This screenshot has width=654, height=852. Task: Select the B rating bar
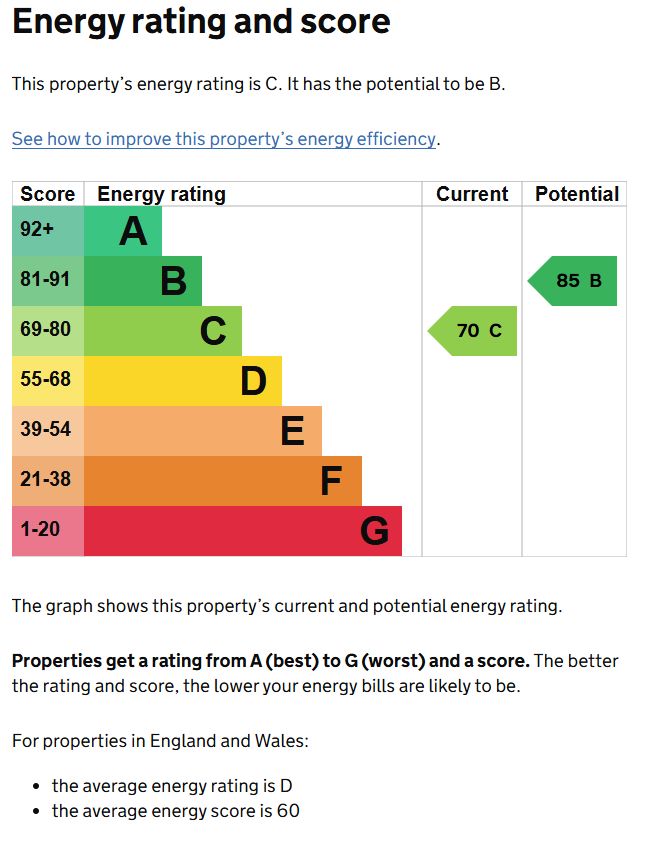tap(143, 281)
